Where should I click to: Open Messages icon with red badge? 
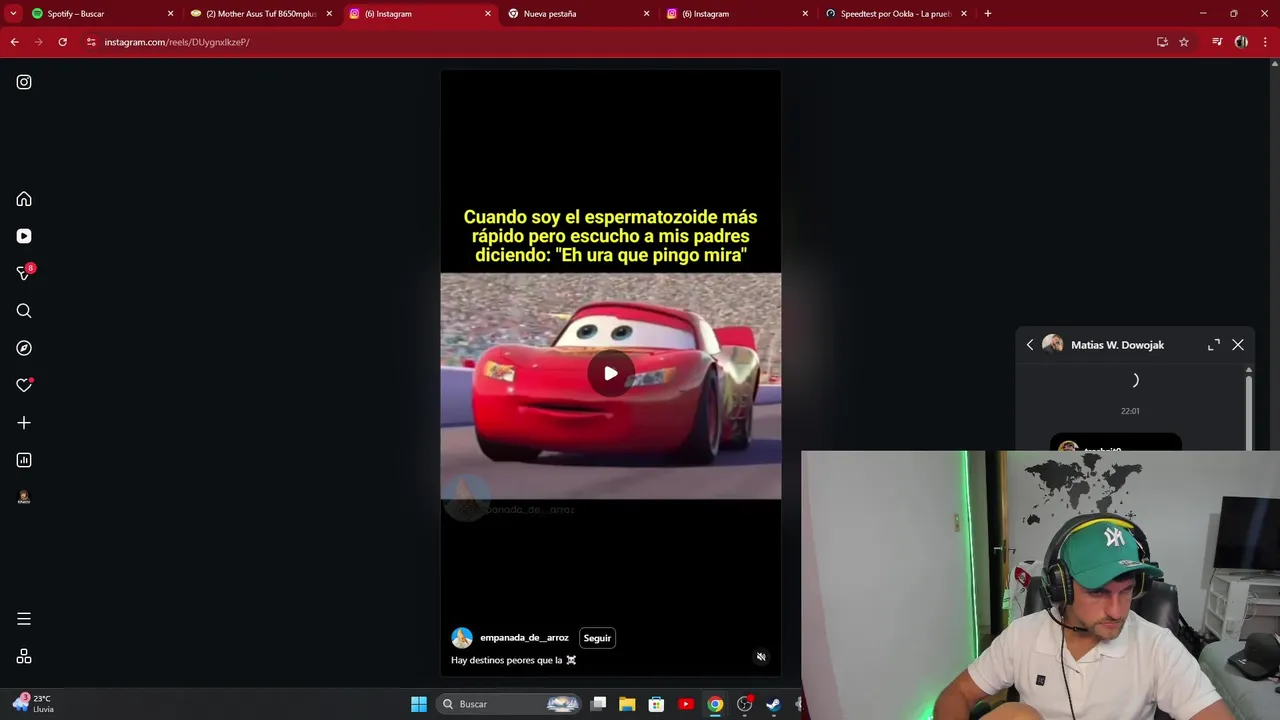[24, 273]
